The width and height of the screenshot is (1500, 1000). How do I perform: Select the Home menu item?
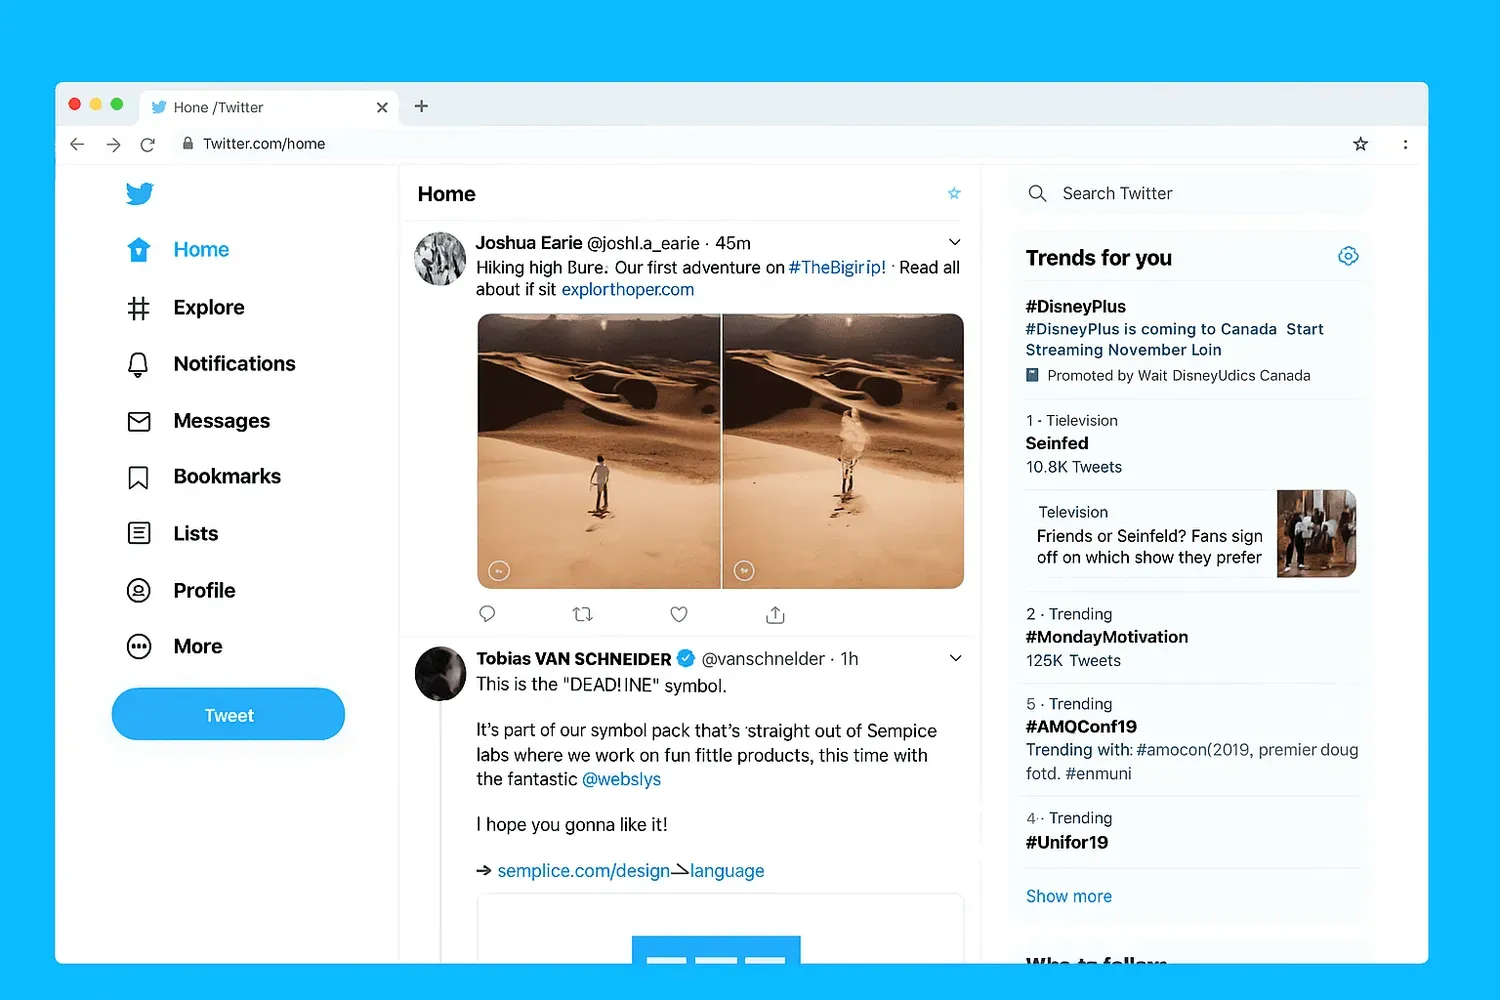pyautogui.click(x=201, y=249)
